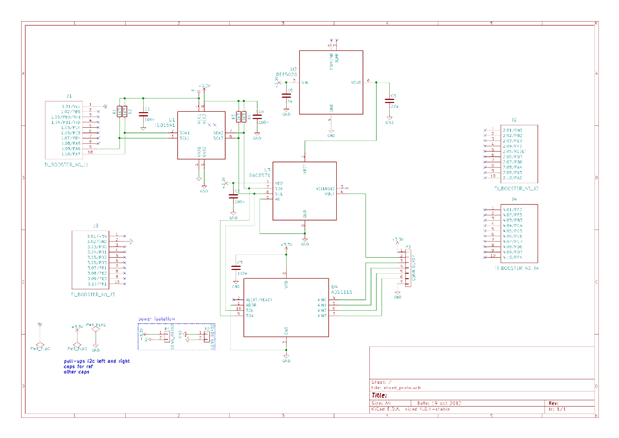Select the J3 TI_BOOSTER connector block
The height and width of the screenshot is (438, 619).
[90, 260]
